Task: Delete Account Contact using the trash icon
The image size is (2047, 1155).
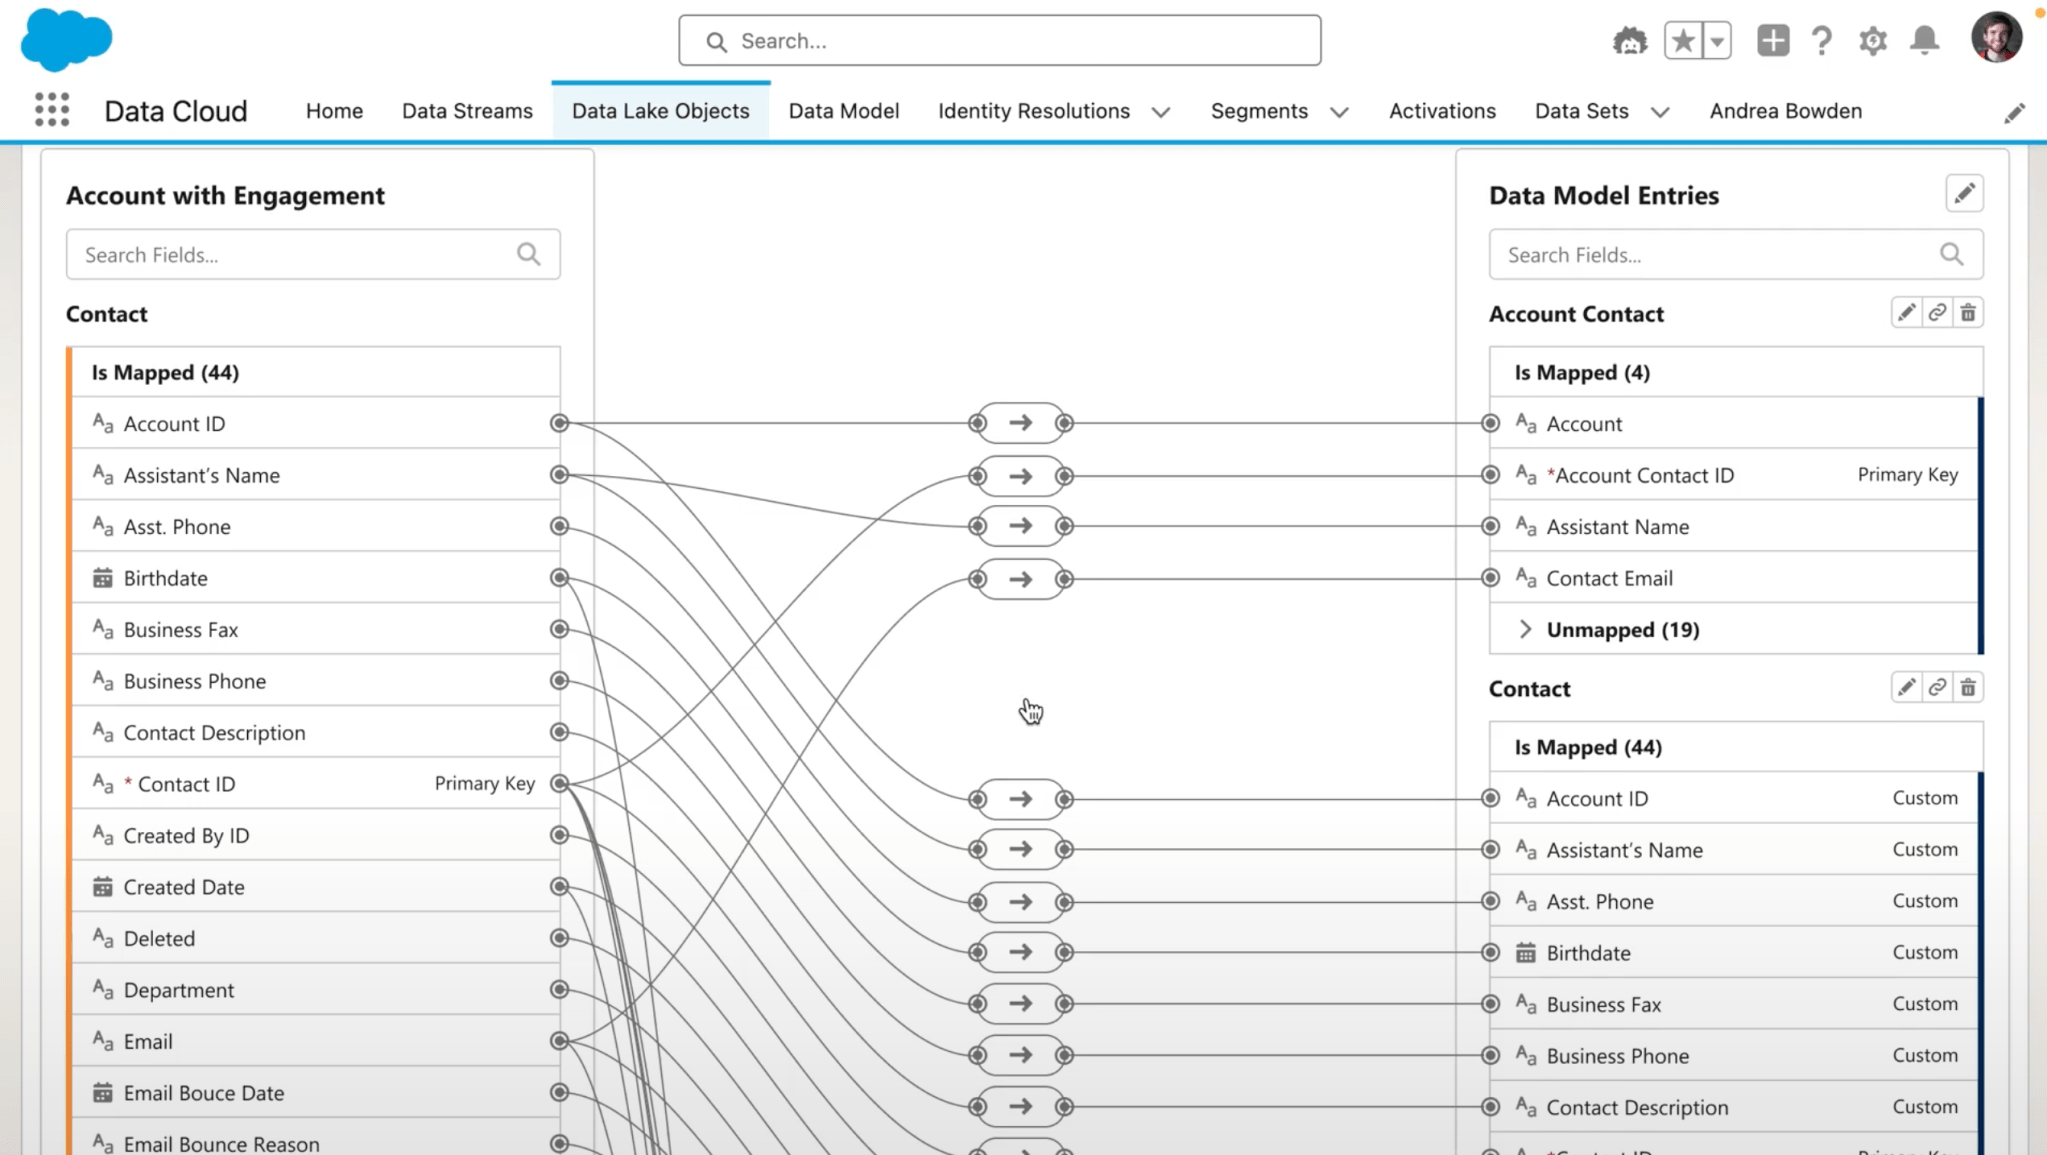Action: point(1968,312)
